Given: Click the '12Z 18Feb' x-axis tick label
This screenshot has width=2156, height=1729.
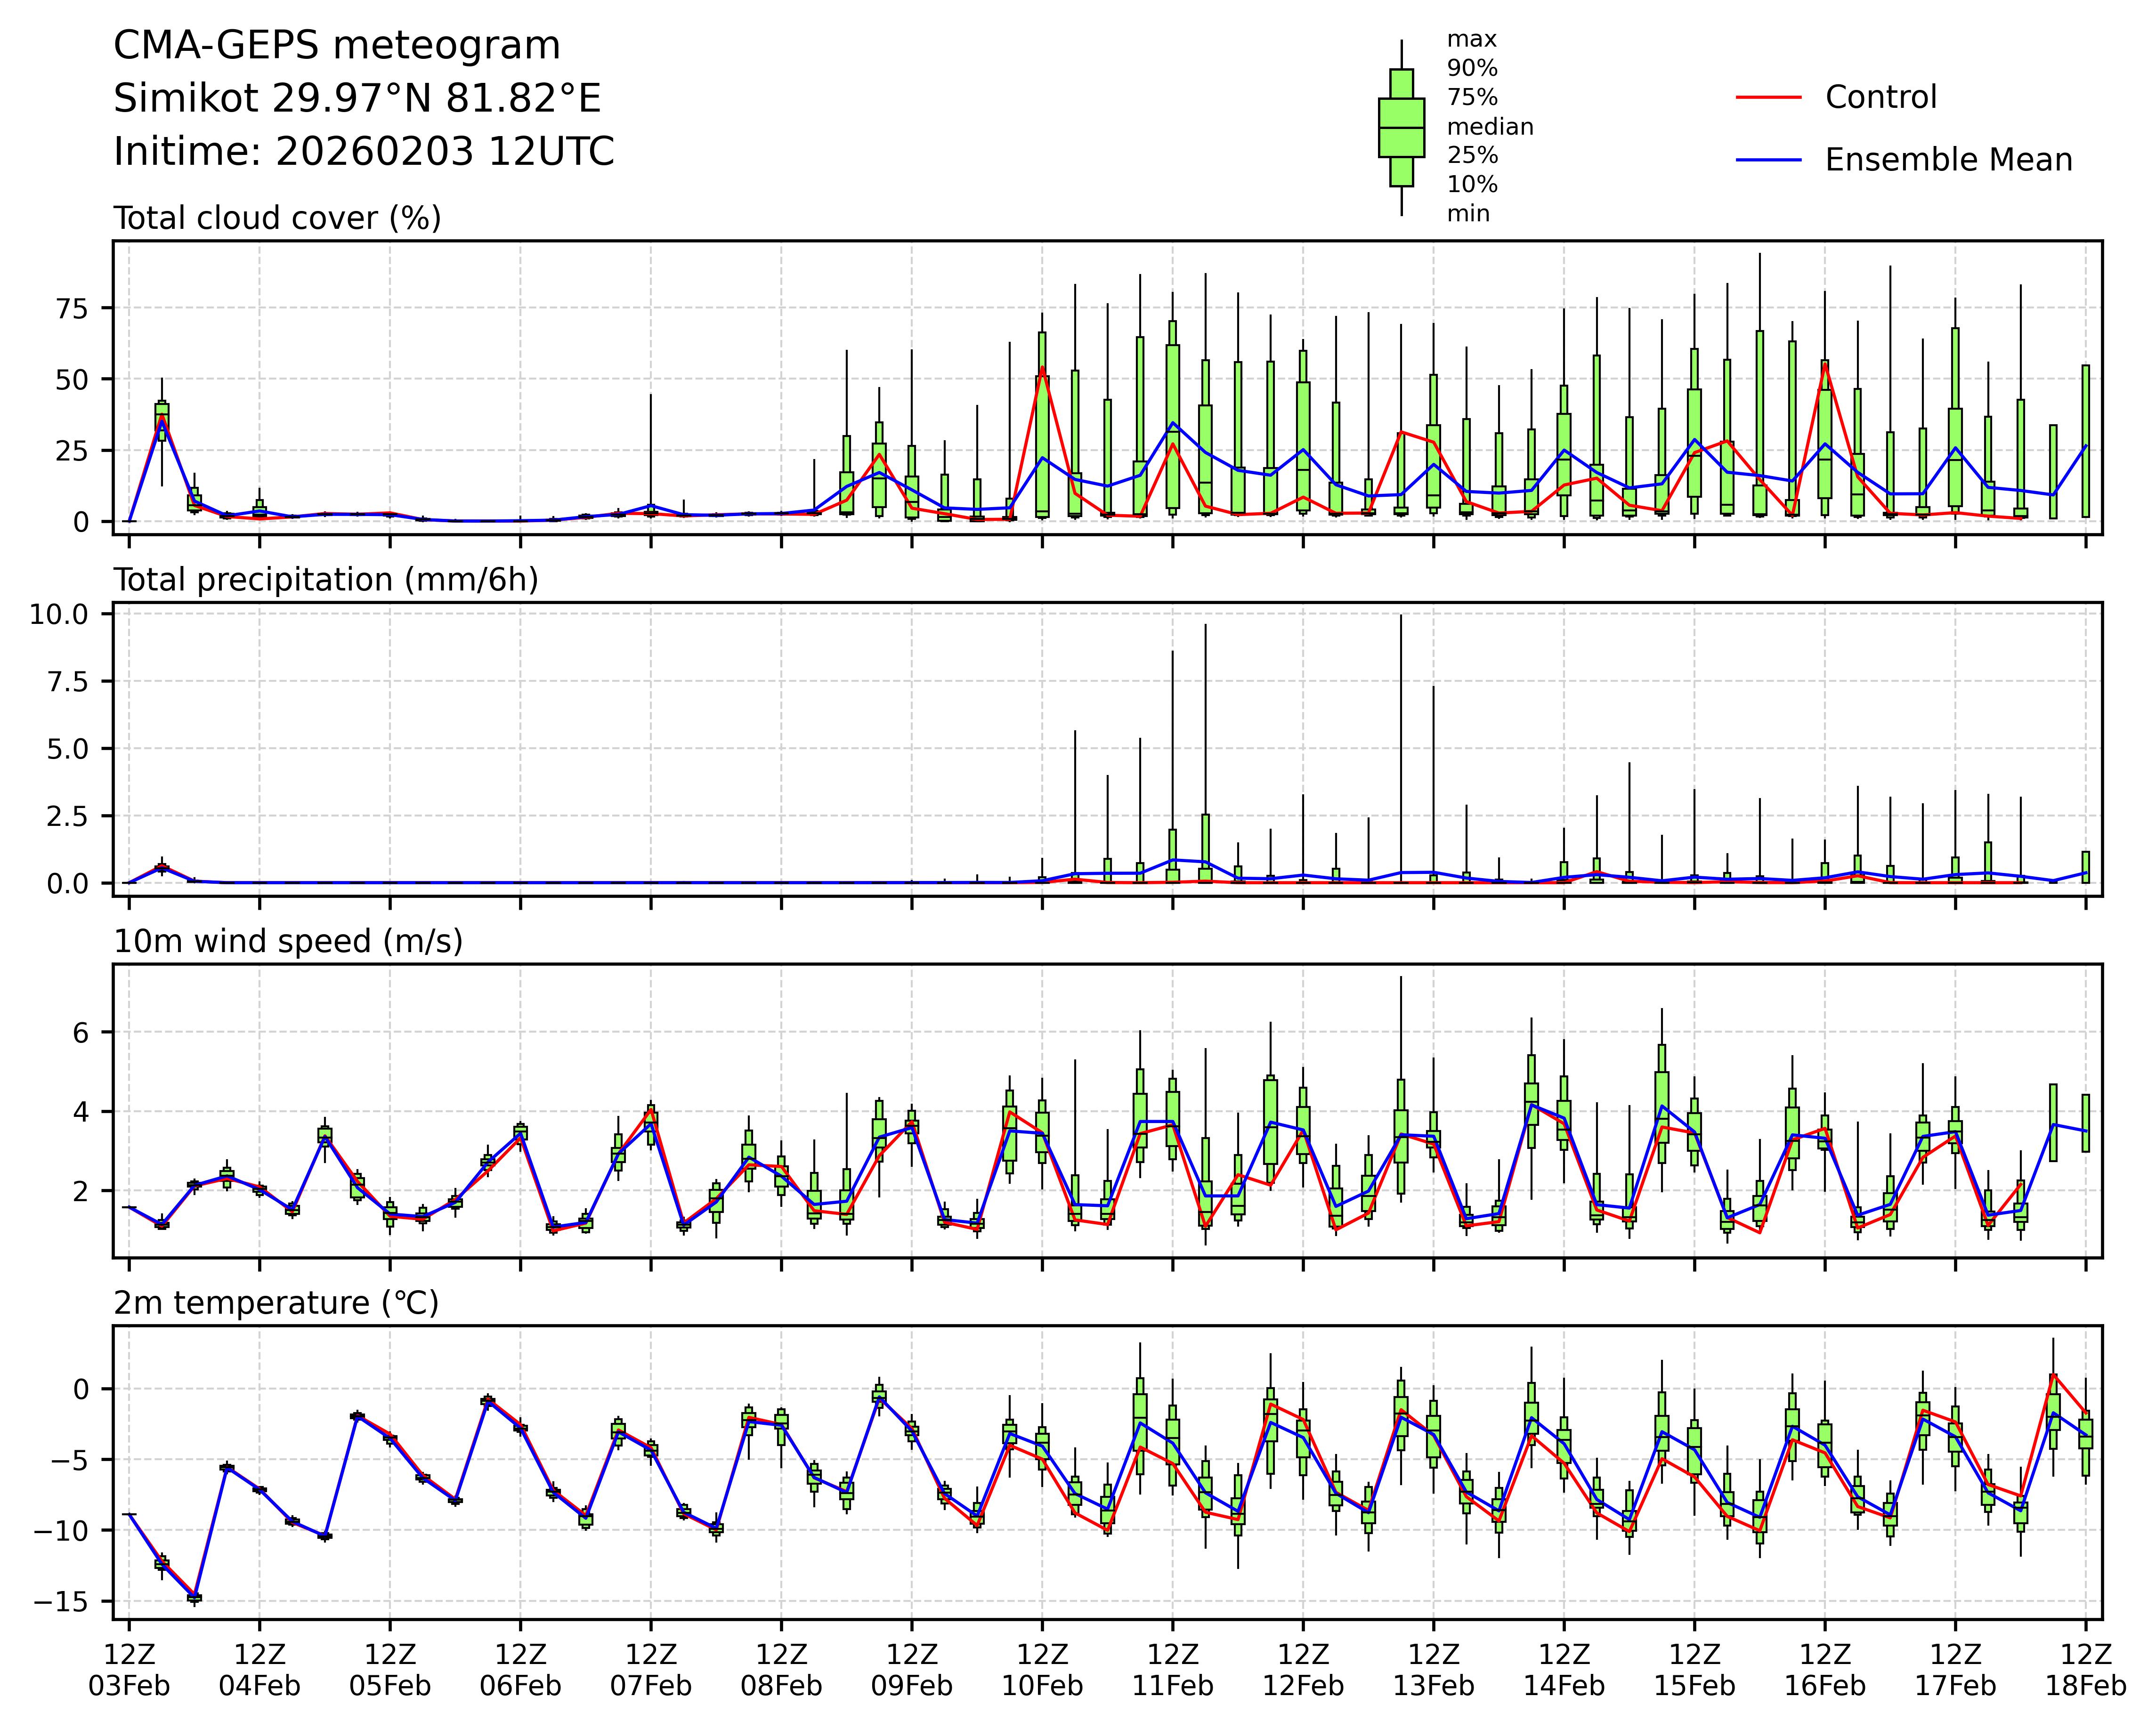Looking at the screenshot, I should [2085, 1669].
